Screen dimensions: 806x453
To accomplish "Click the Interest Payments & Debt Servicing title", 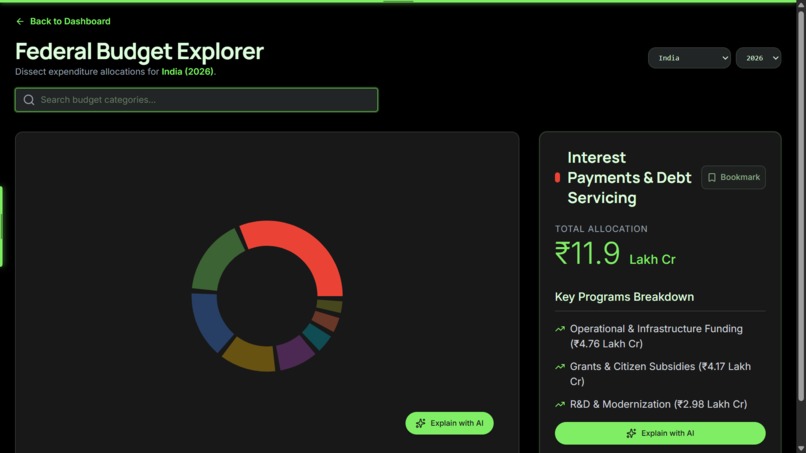I will 629,177.
